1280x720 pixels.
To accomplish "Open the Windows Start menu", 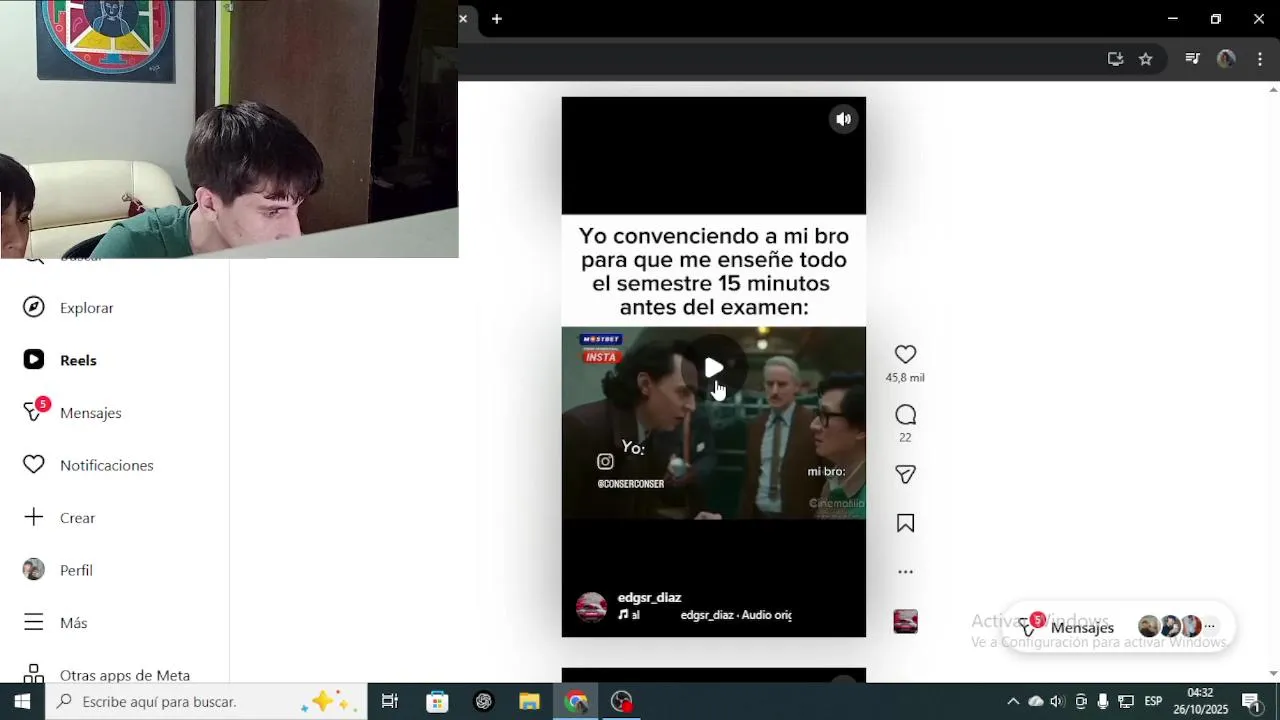I will click(x=22, y=702).
